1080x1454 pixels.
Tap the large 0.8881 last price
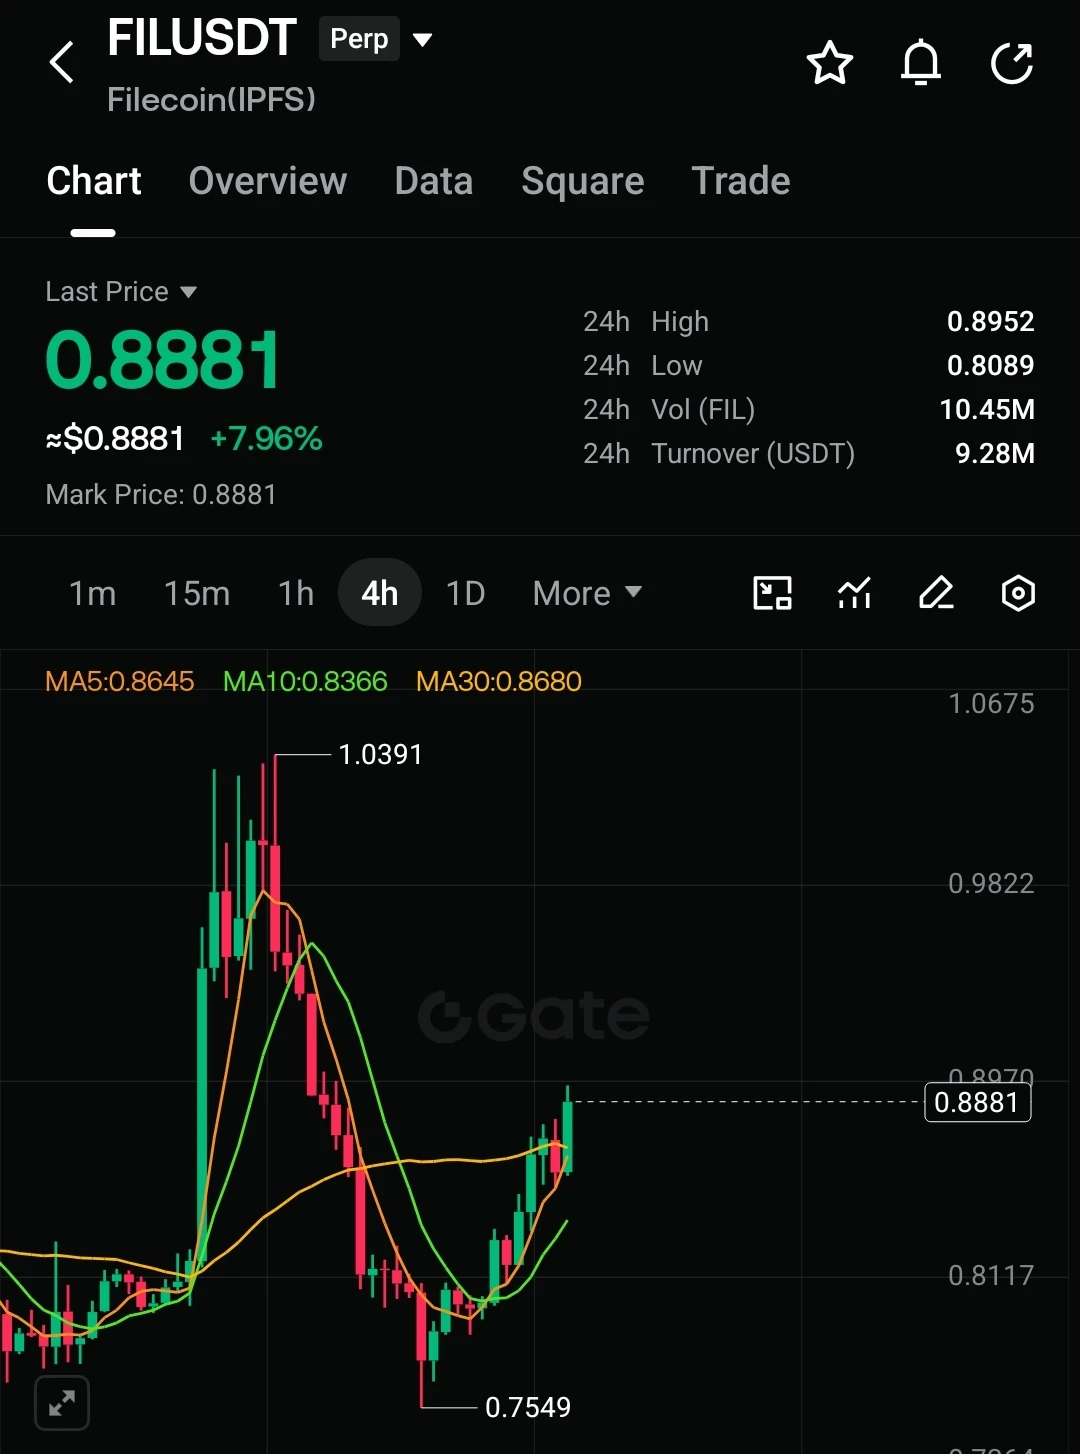coord(164,361)
